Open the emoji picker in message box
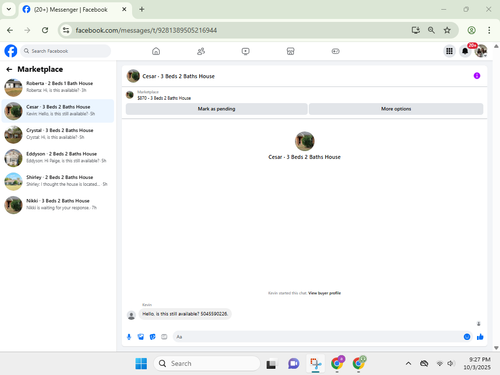500x375 pixels. pos(467,337)
